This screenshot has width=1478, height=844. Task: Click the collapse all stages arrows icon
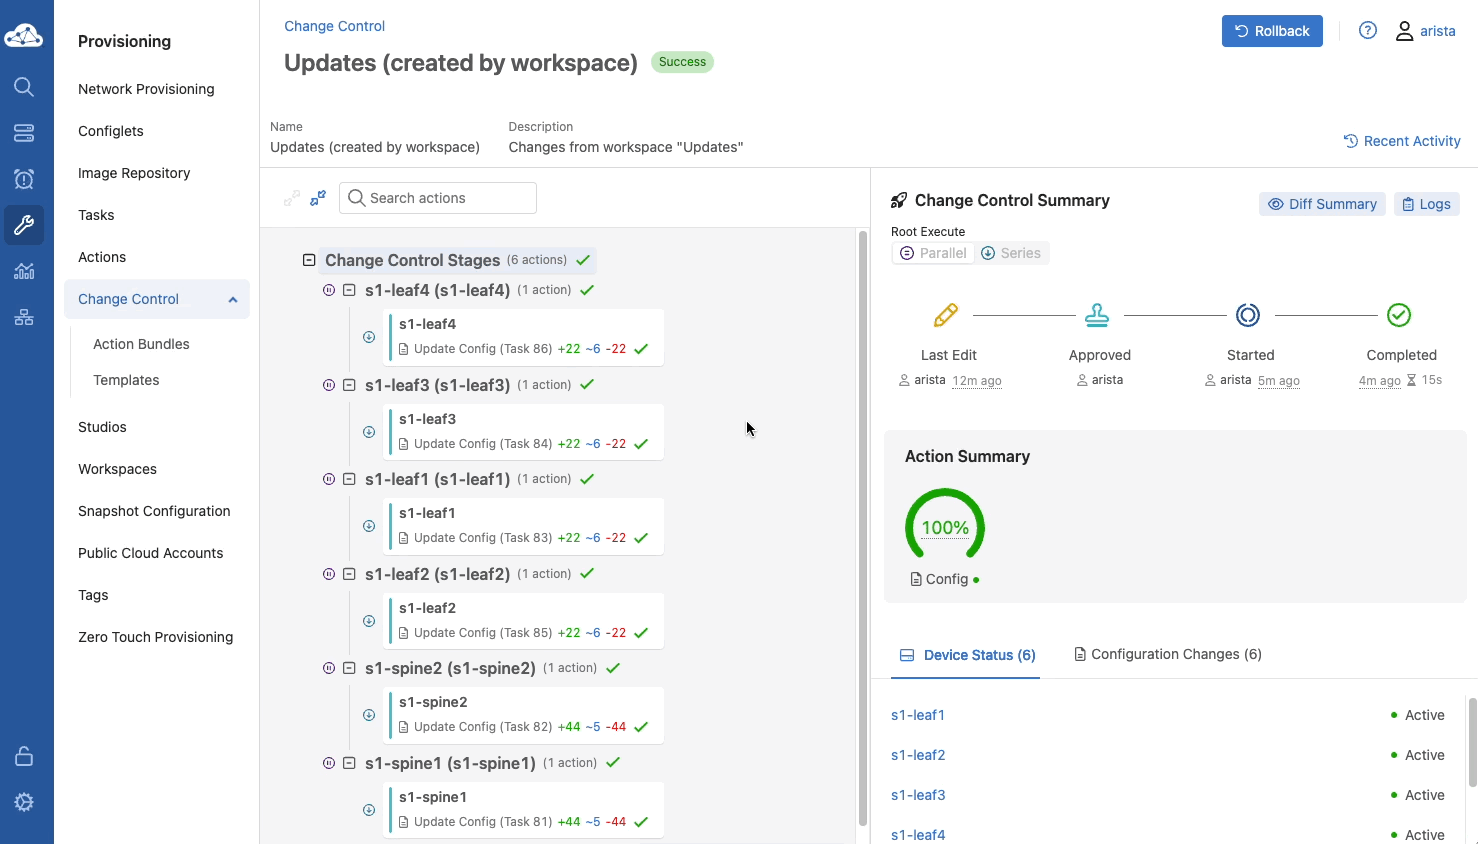point(318,198)
